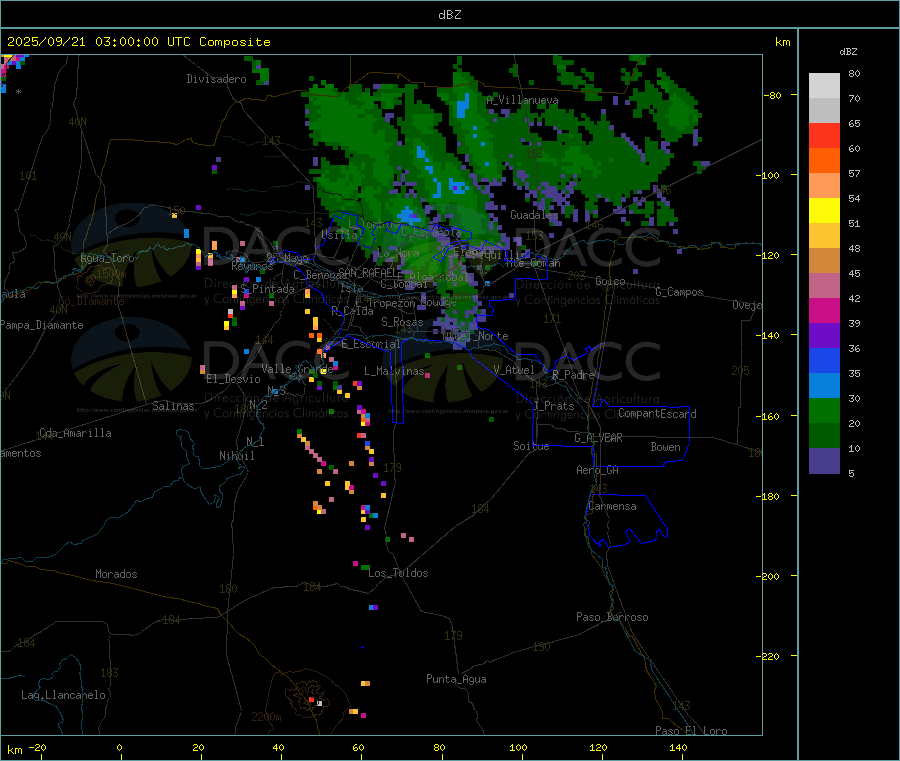This screenshot has height=761, width=900.
Task: Click the Agua_Toro location label
Action: (107, 258)
